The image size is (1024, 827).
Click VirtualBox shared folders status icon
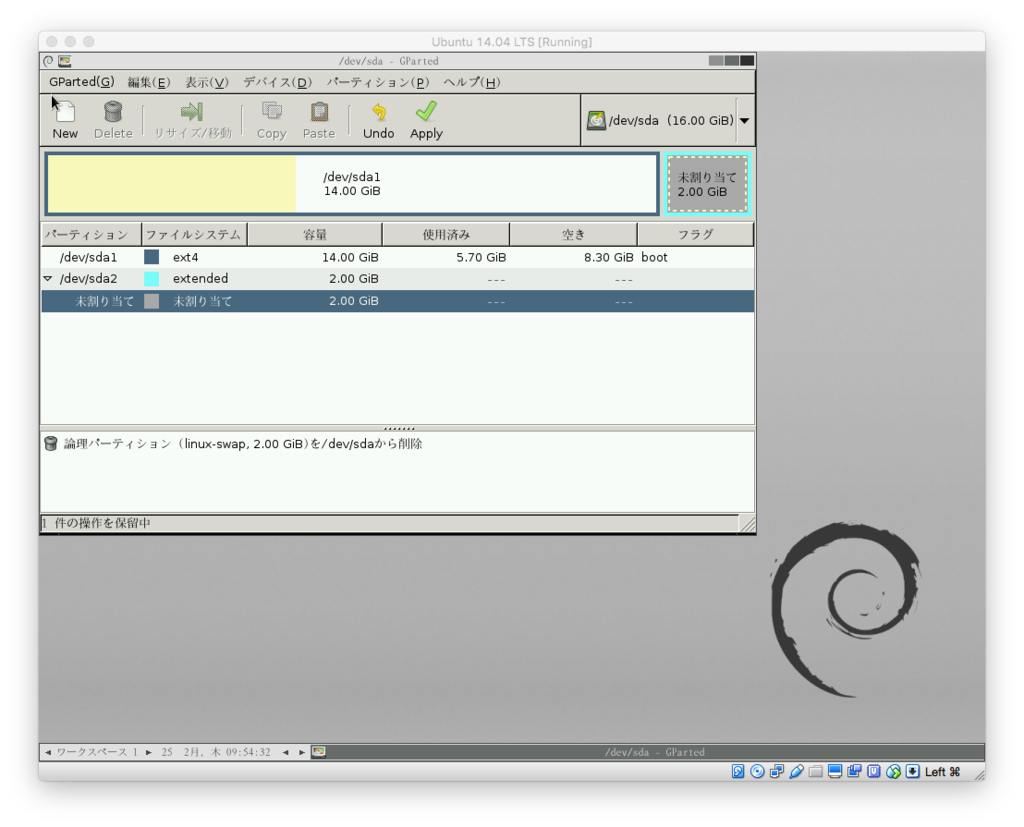[x=816, y=771]
